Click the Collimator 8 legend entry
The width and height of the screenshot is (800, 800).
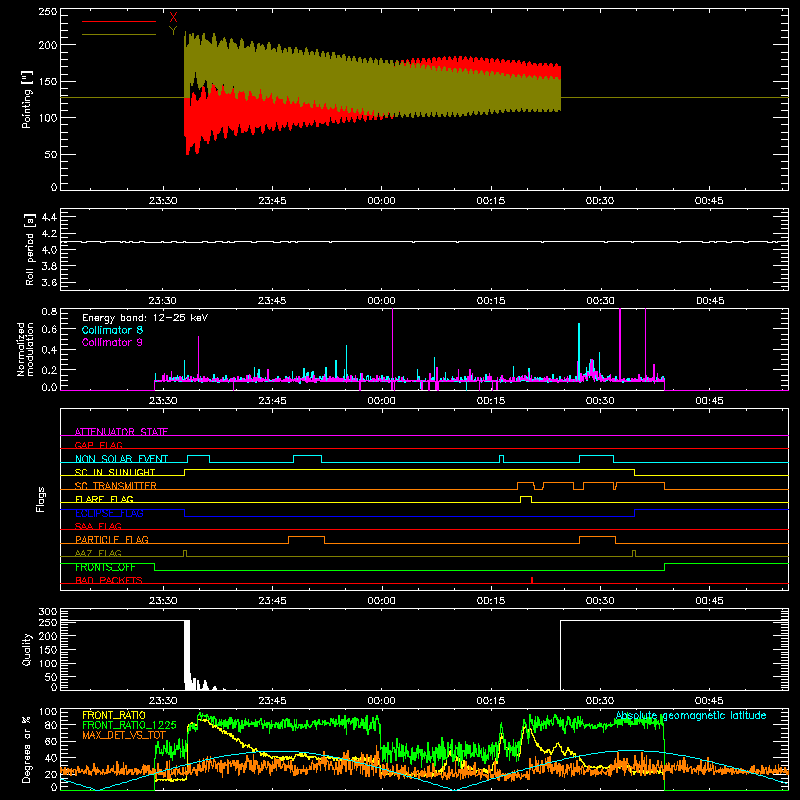[112, 330]
